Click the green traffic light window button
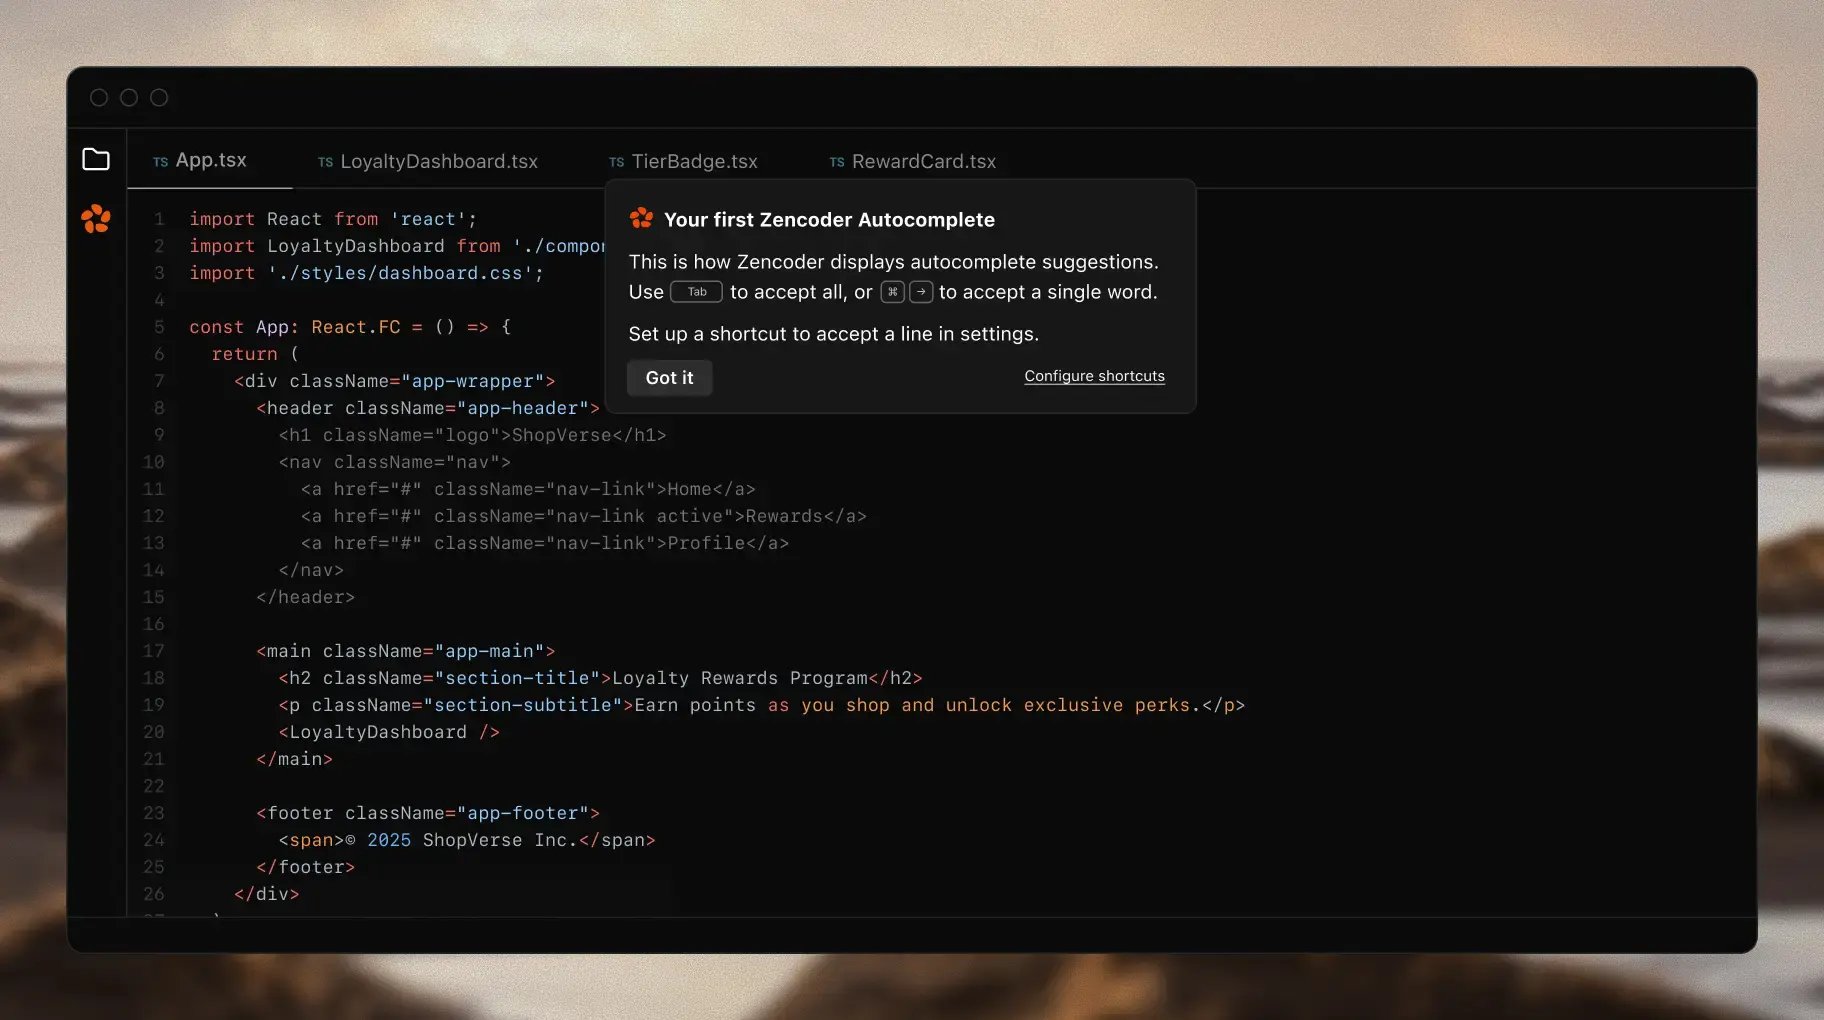The width and height of the screenshot is (1824, 1020). (x=158, y=97)
